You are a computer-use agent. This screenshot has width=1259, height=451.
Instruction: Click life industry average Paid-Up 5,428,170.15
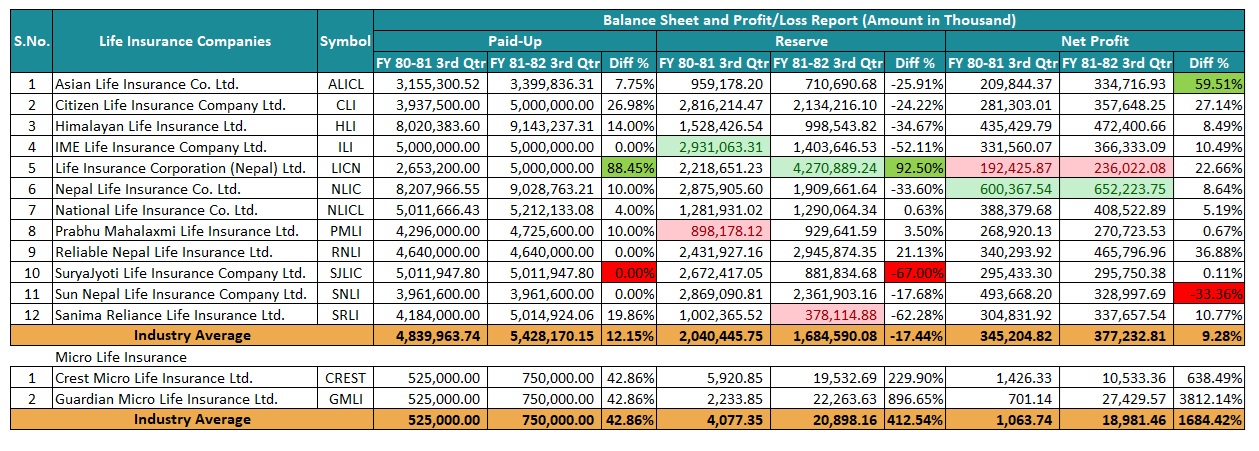(542, 335)
